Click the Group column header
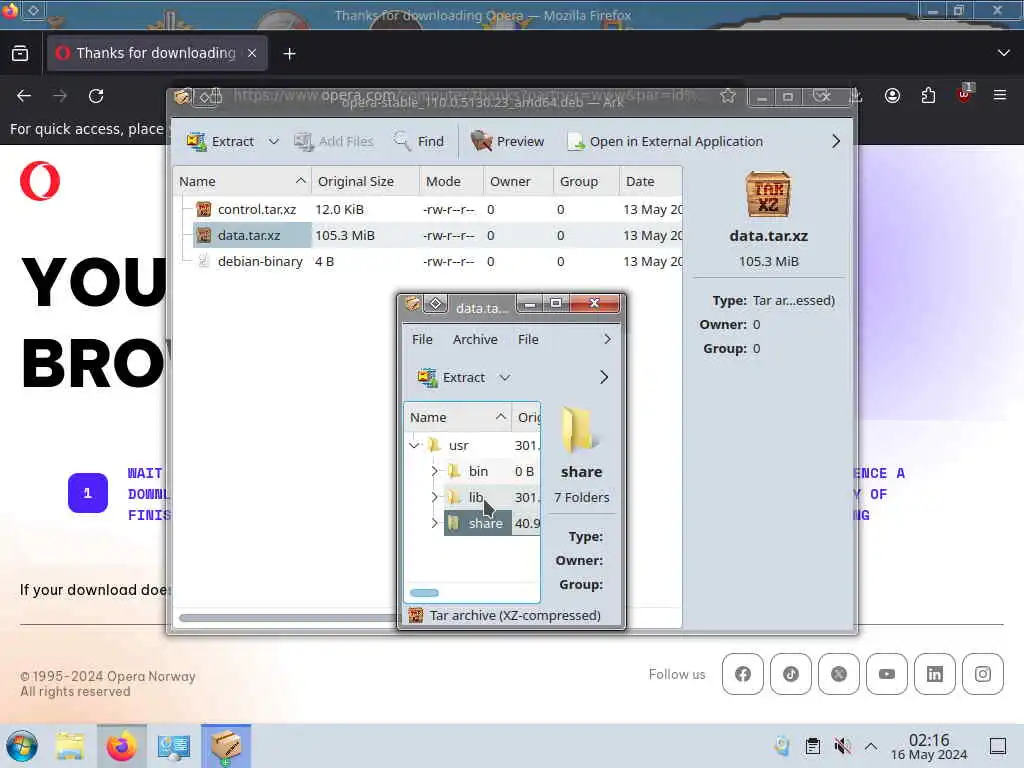 tap(586, 182)
